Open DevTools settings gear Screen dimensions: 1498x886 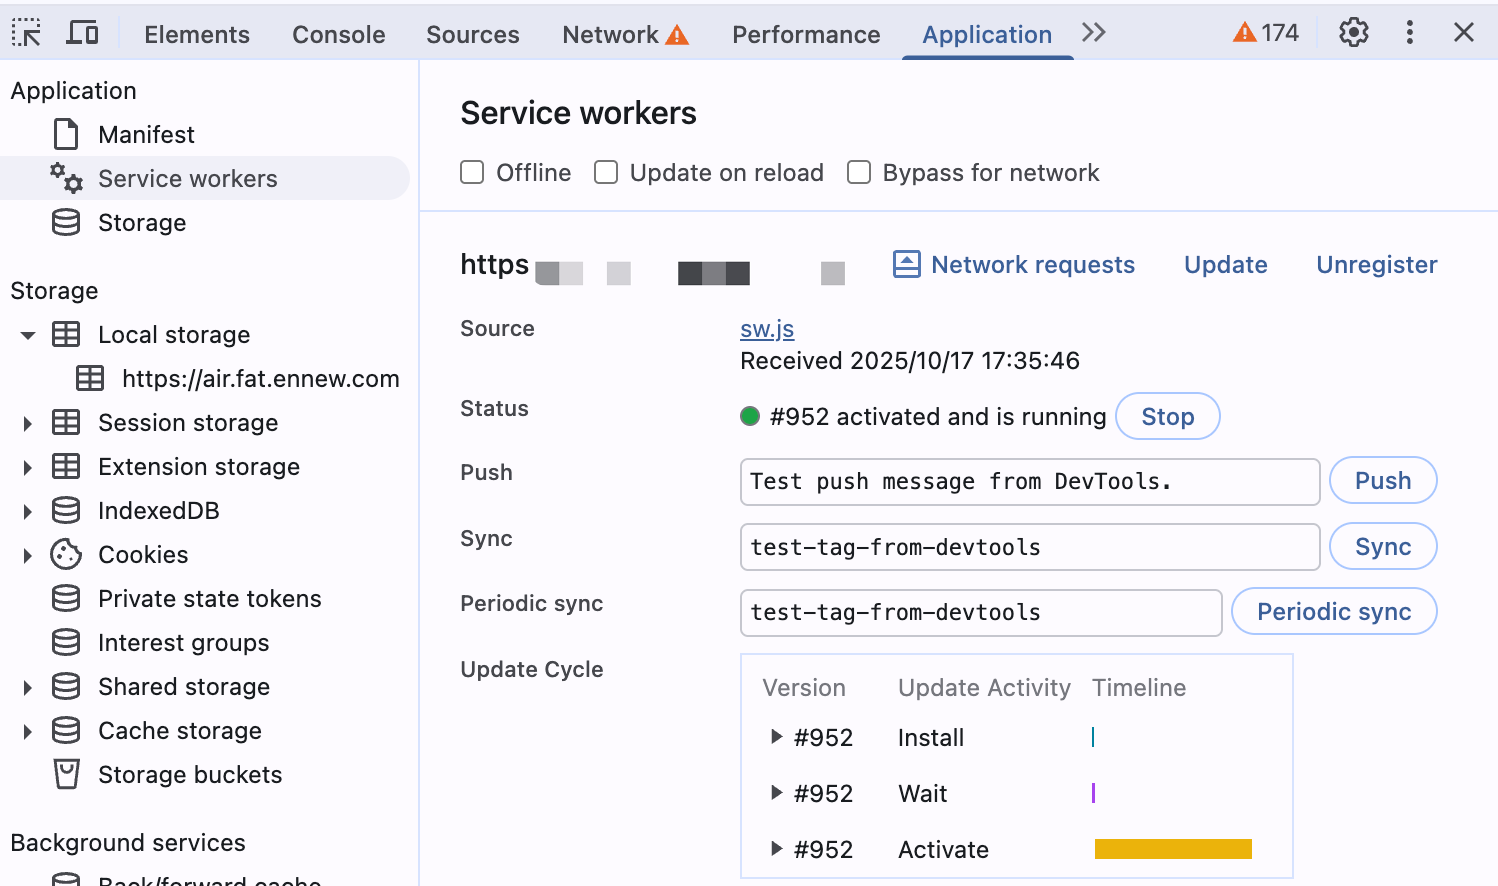tap(1354, 33)
